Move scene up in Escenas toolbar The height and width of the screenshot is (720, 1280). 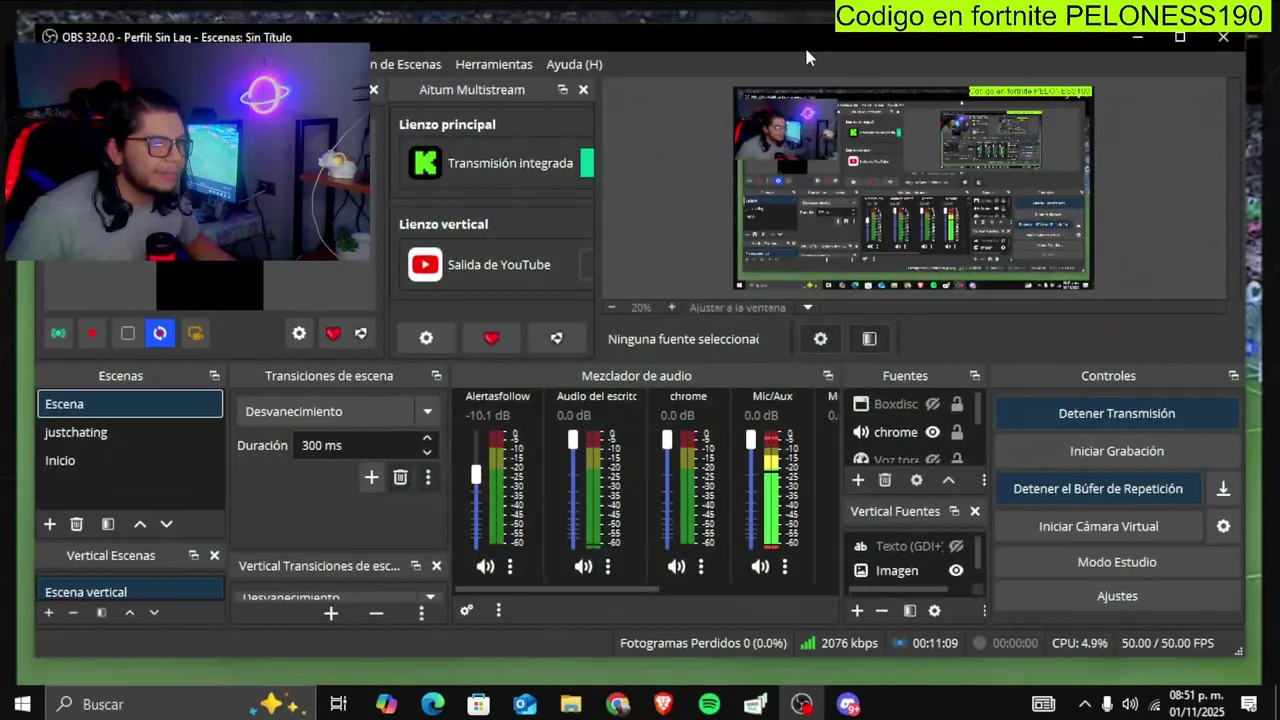(140, 524)
